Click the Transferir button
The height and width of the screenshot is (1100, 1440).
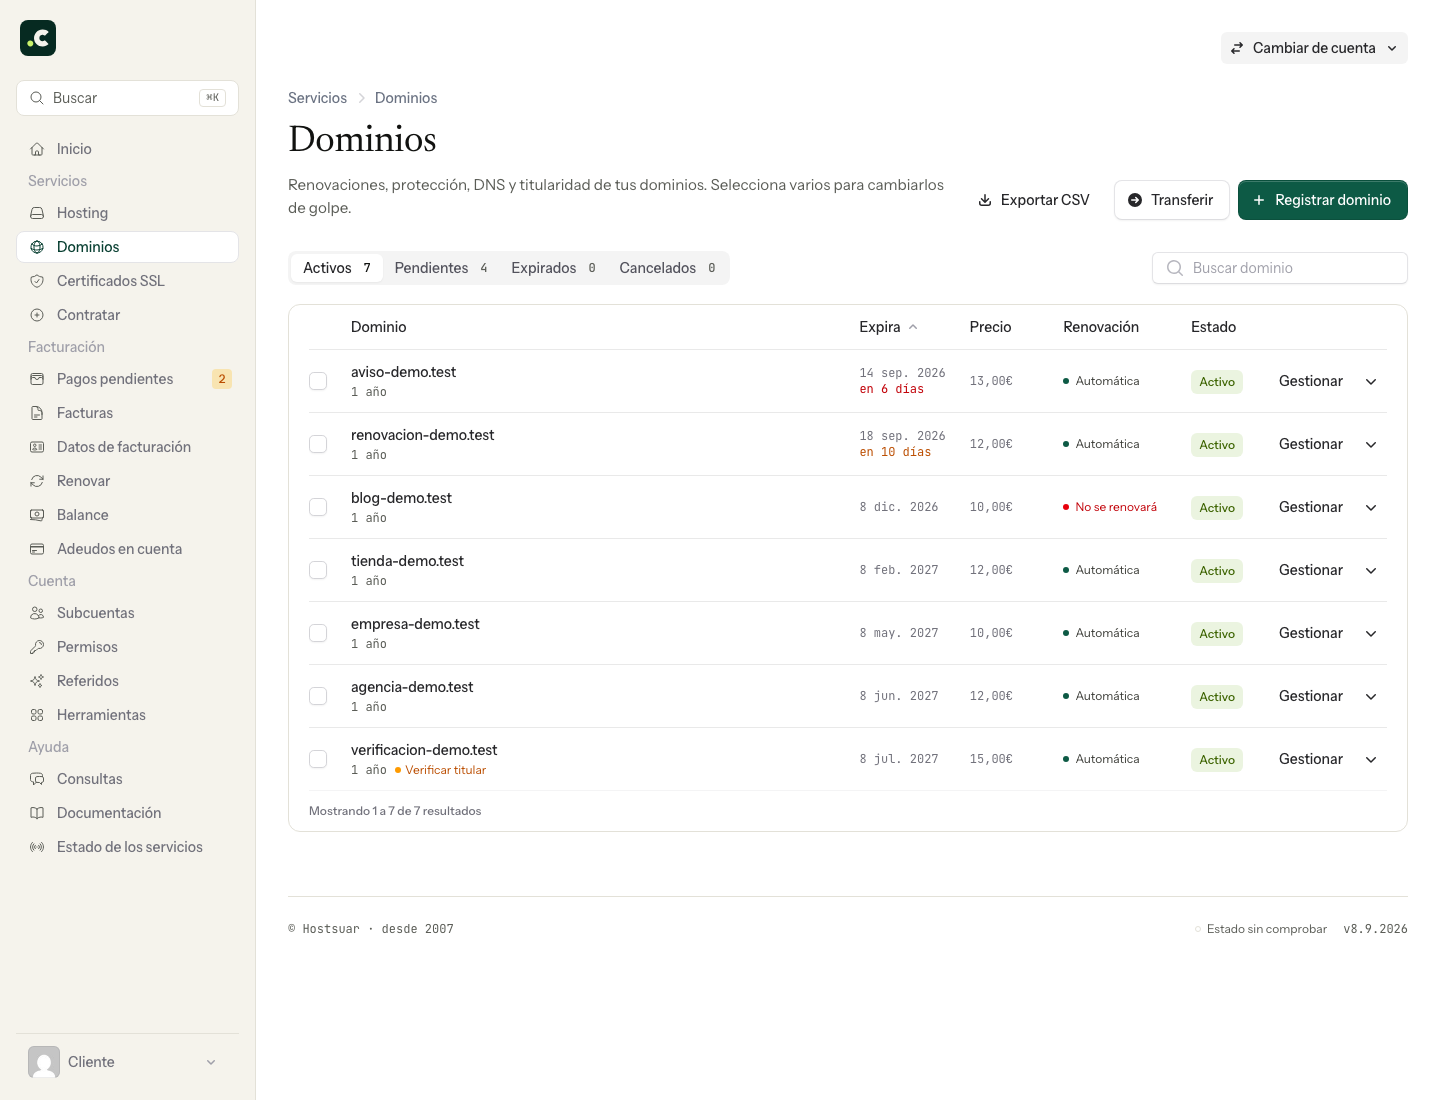pos(1170,200)
